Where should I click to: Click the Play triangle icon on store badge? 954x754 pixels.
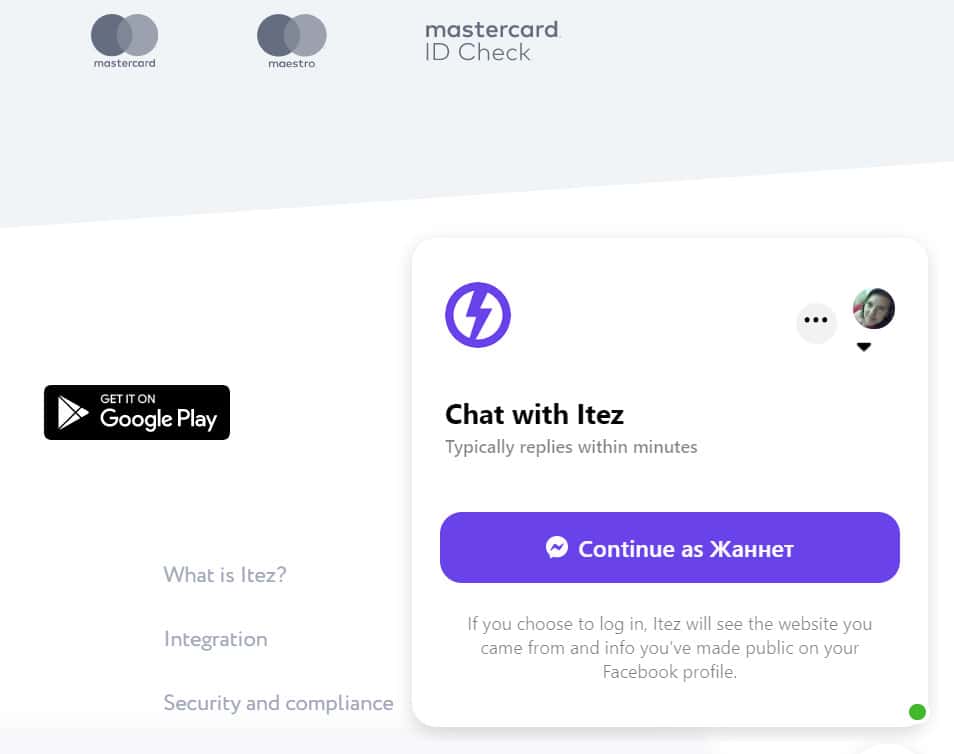tap(72, 413)
